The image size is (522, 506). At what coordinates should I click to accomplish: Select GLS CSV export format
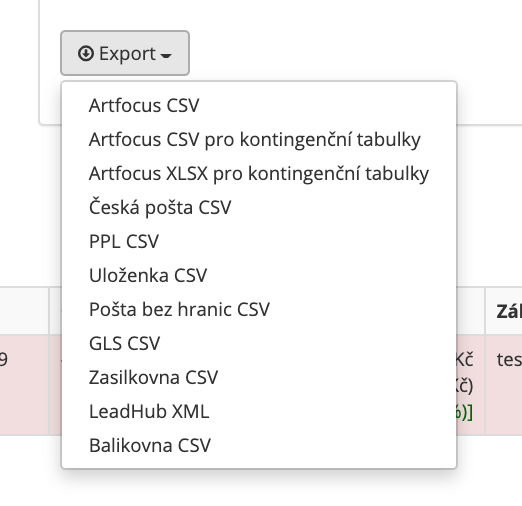tap(259, 343)
